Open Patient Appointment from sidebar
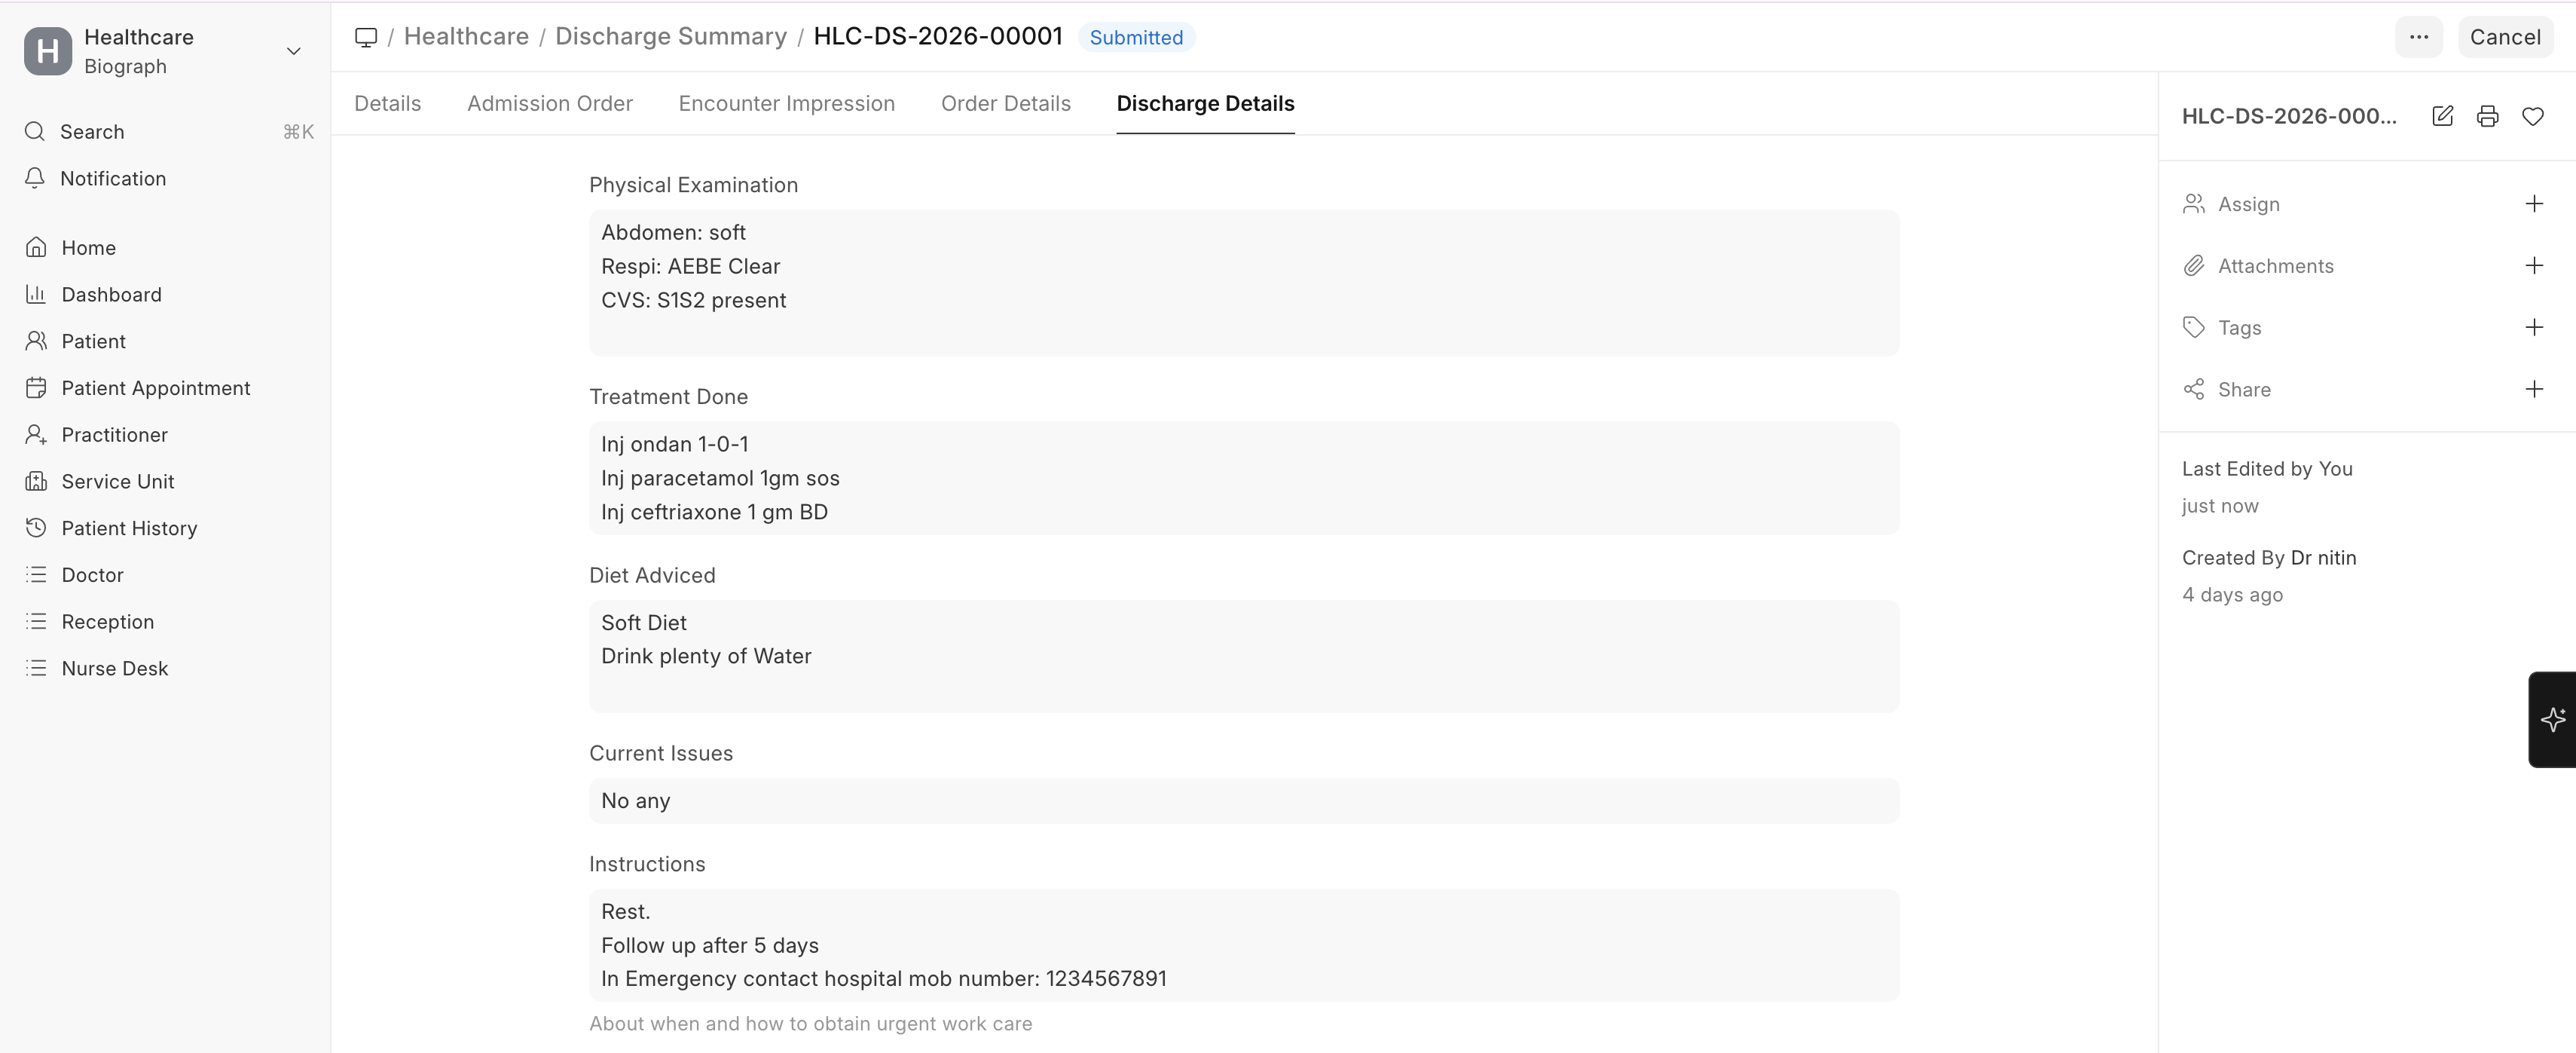Viewport: 2576px width, 1053px height. click(155, 388)
